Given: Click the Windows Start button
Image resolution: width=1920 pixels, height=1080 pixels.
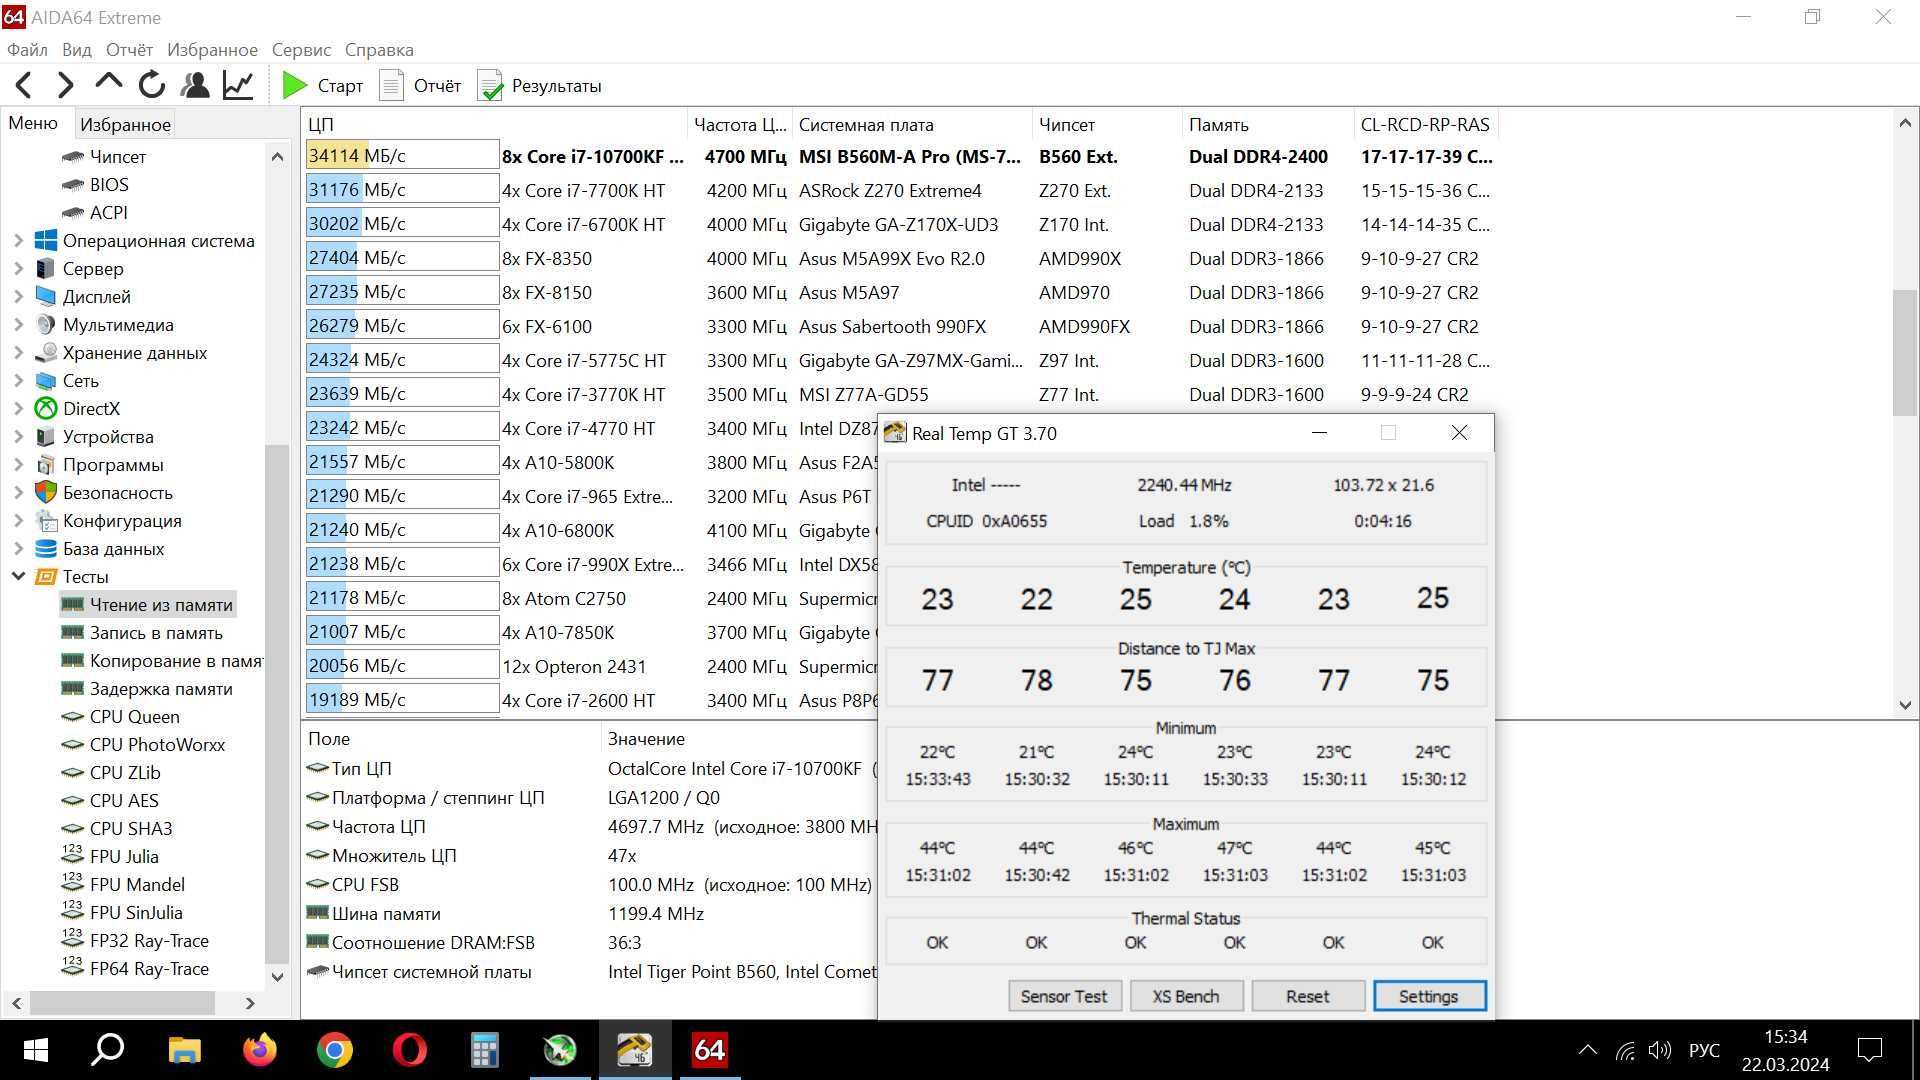Looking at the screenshot, I should 35,1050.
